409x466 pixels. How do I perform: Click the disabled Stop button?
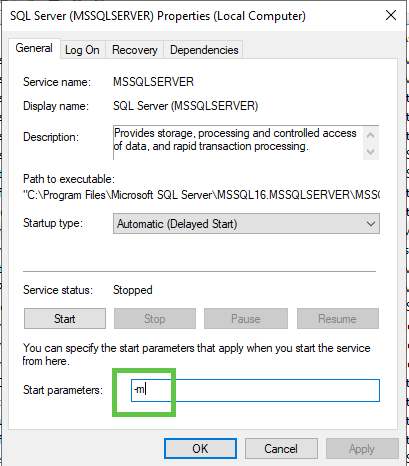tap(155, 319)
